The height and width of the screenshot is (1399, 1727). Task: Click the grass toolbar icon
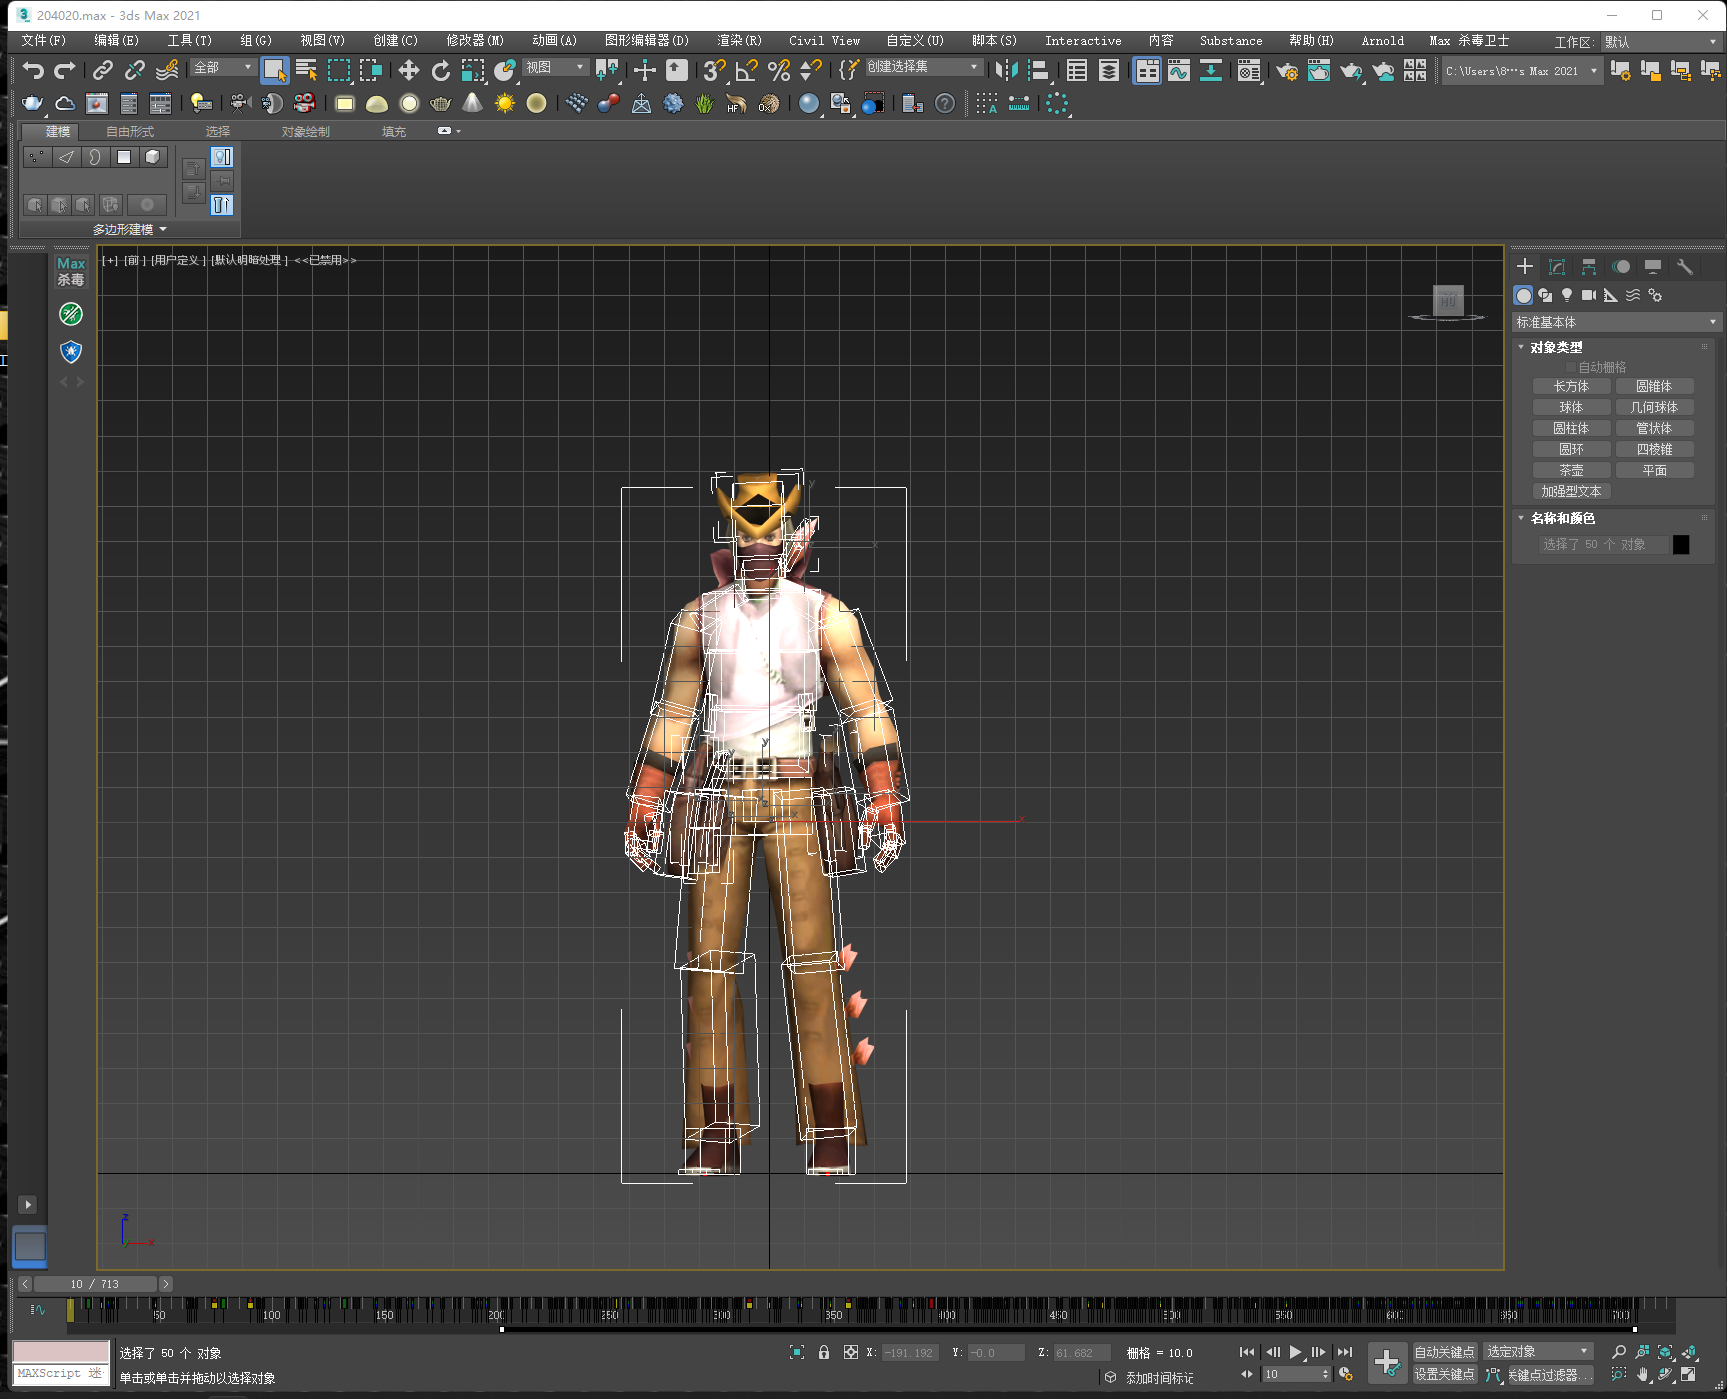705,103
